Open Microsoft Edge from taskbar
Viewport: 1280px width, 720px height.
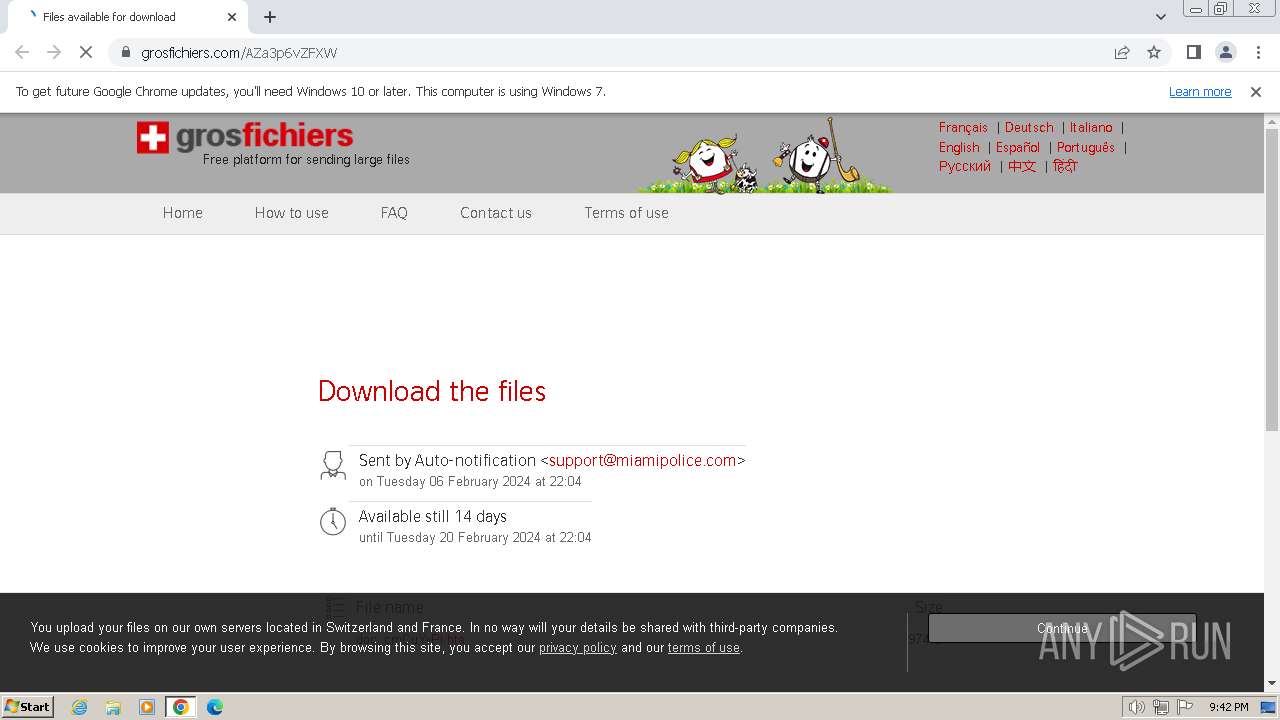tap(215, 707)
